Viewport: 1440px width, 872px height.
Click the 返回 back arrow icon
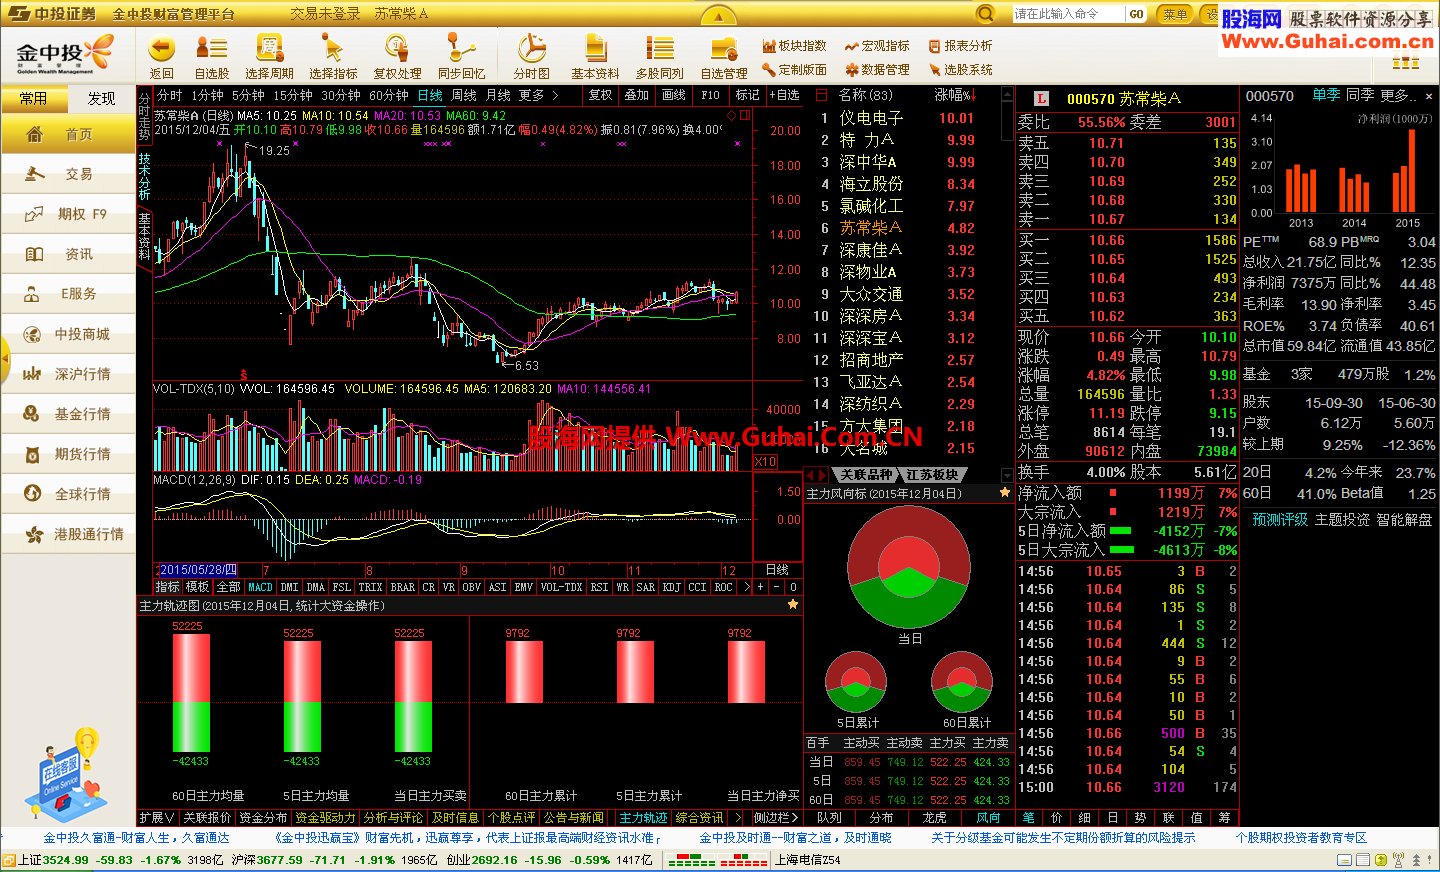pos(161,49)
